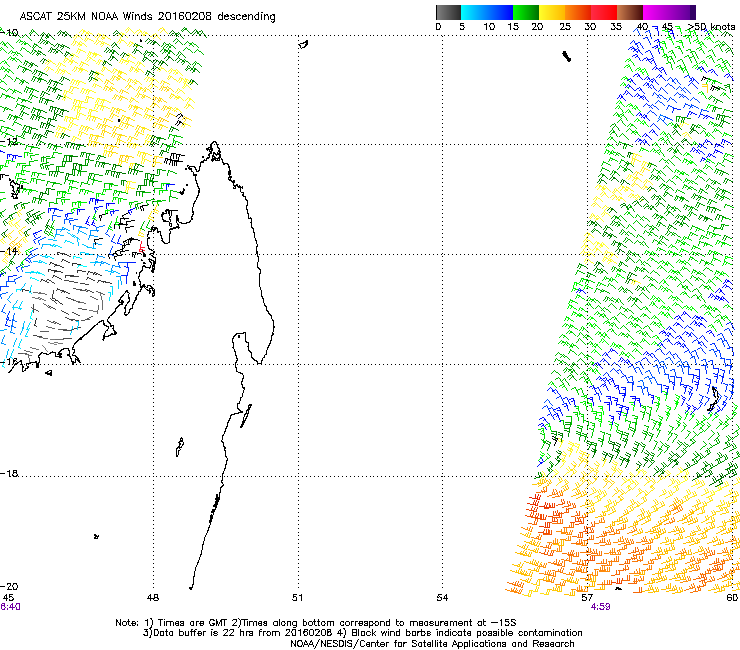Click the '54' longitude label
740x650 pixels.
click(442, 598)
